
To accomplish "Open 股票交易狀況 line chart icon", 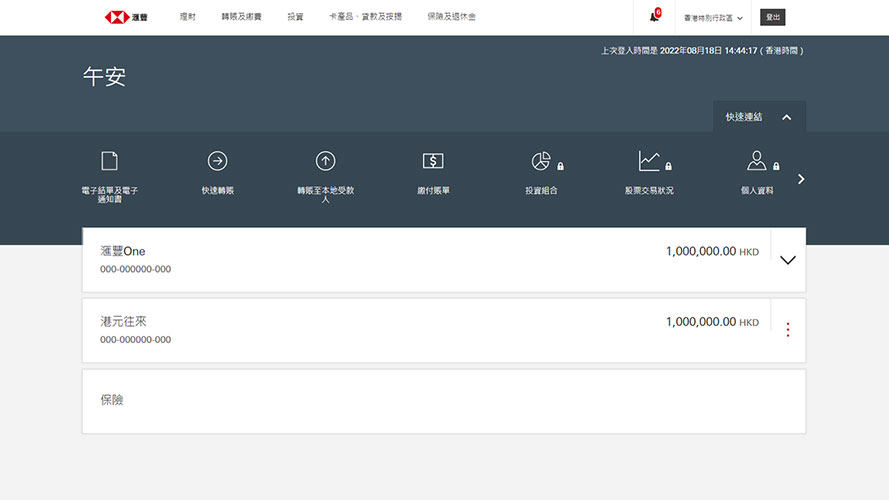I will [649, 161].
